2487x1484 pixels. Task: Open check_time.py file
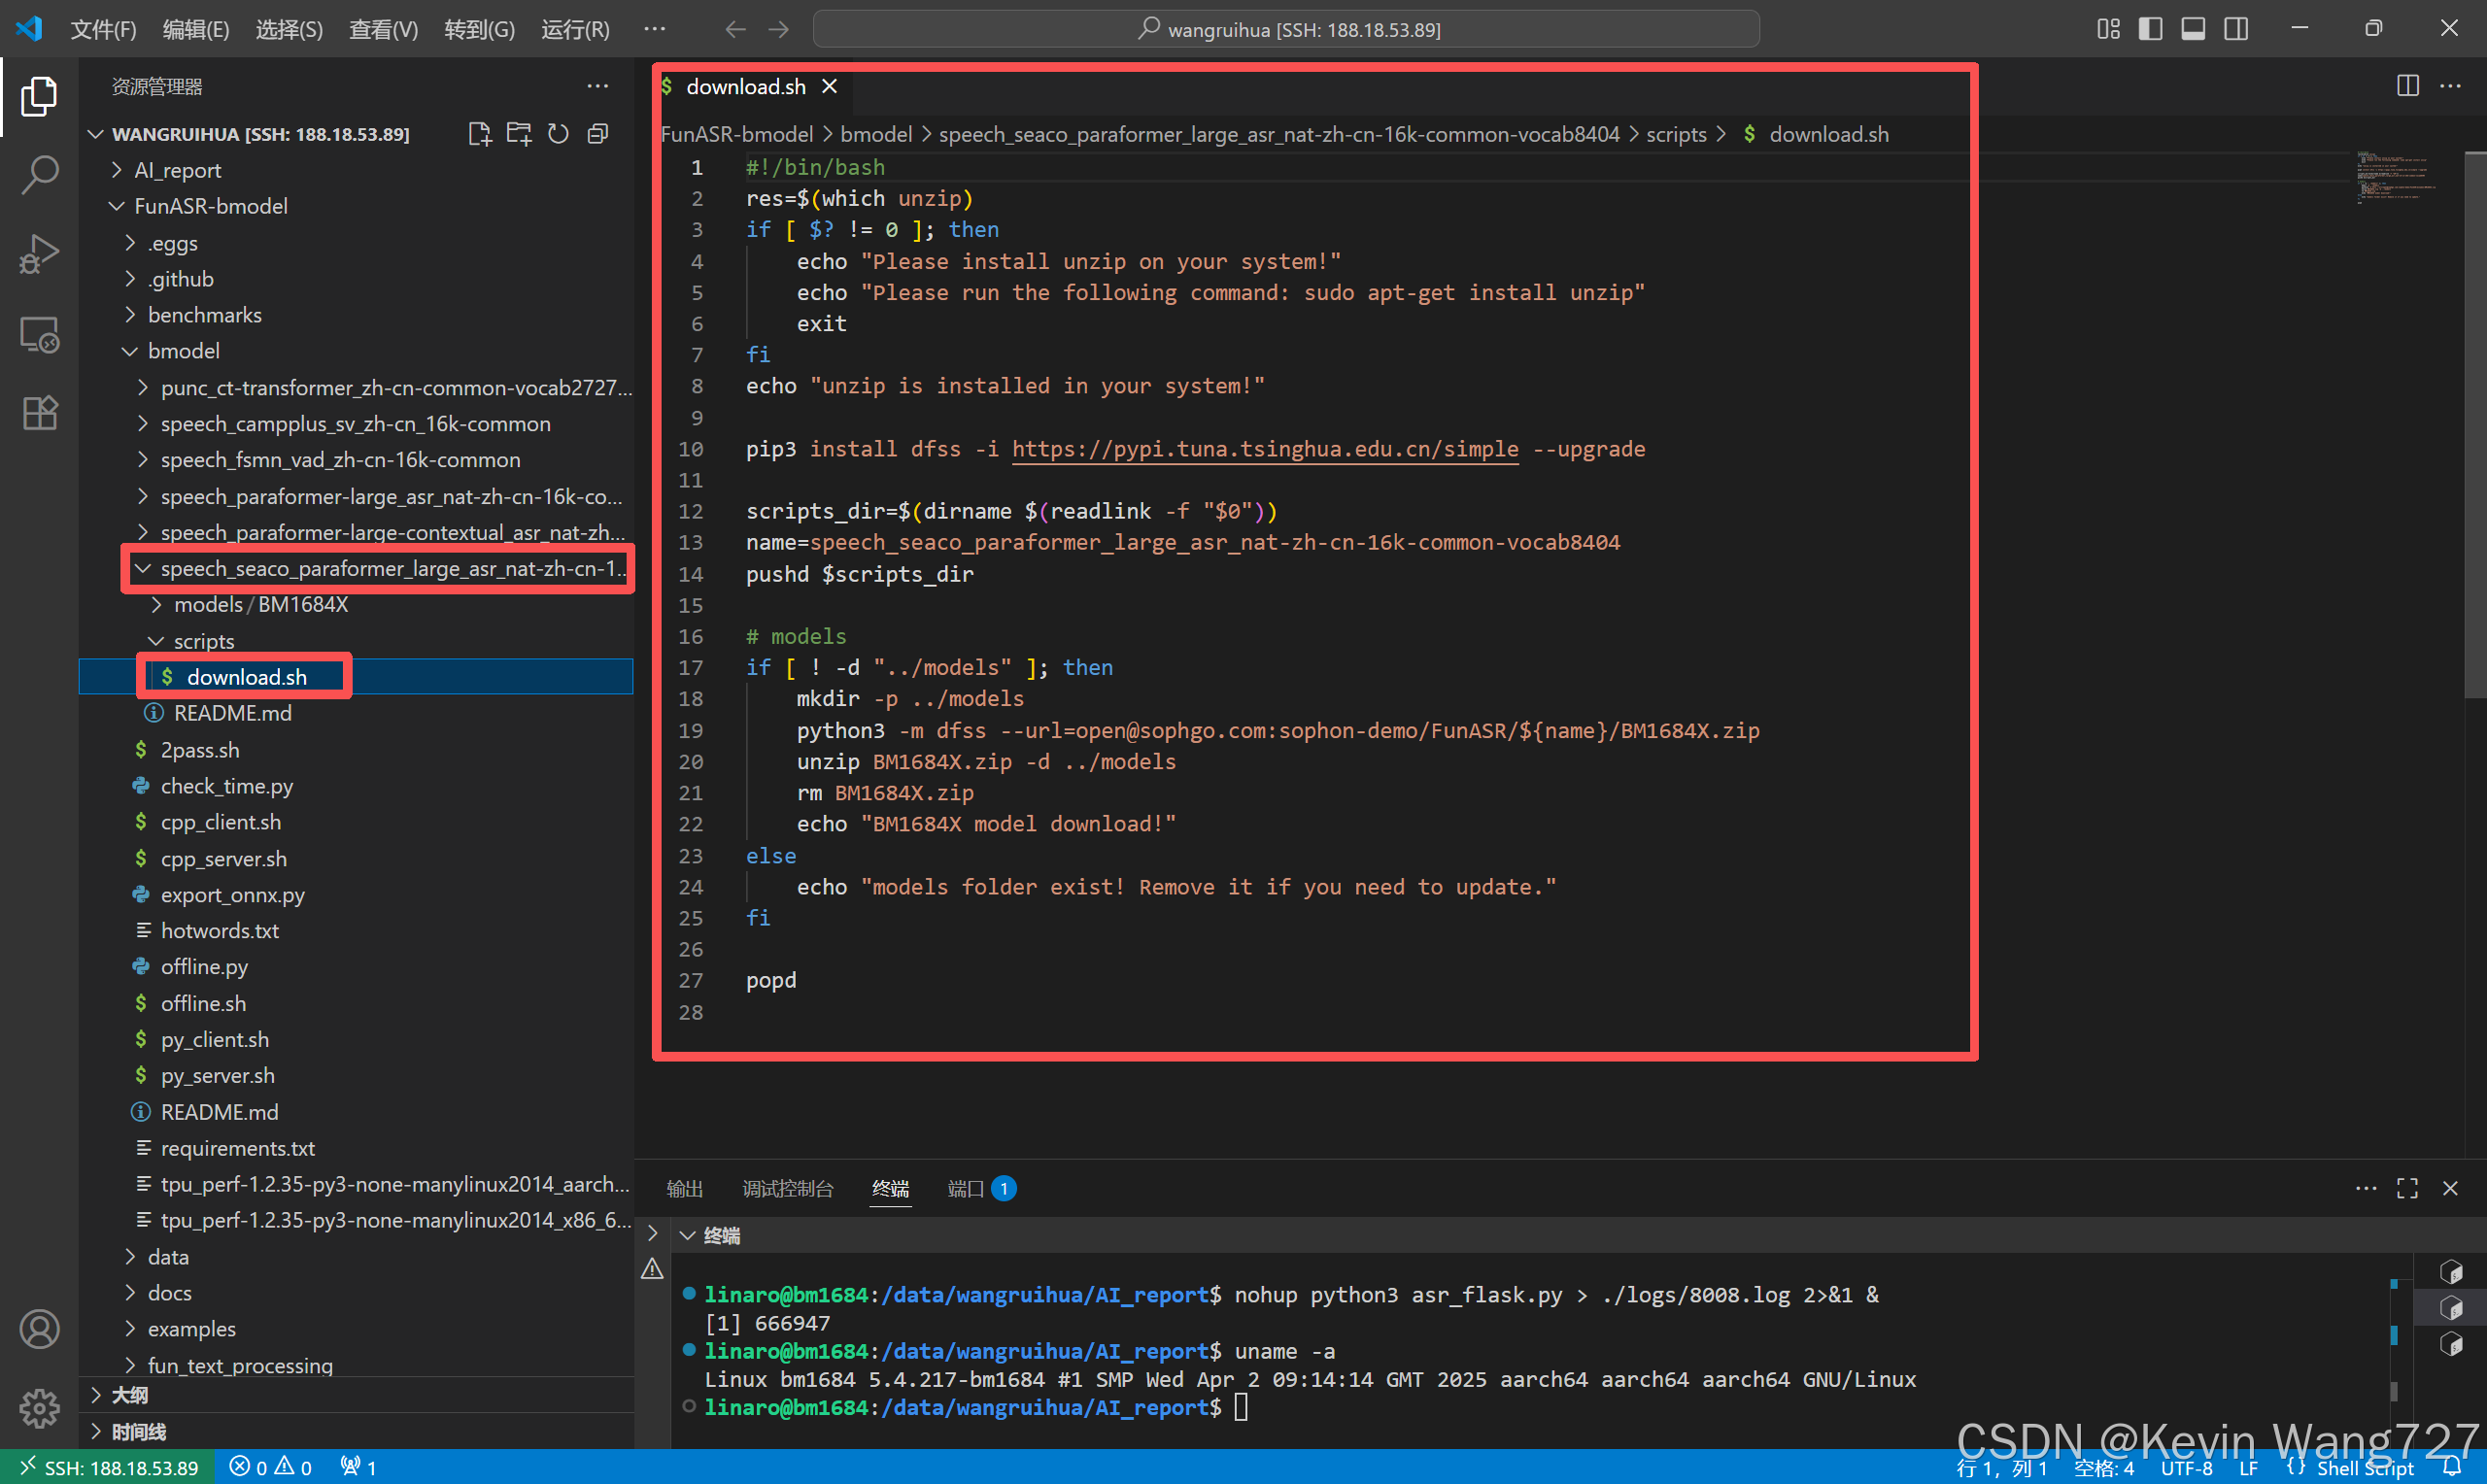(356, 786)
